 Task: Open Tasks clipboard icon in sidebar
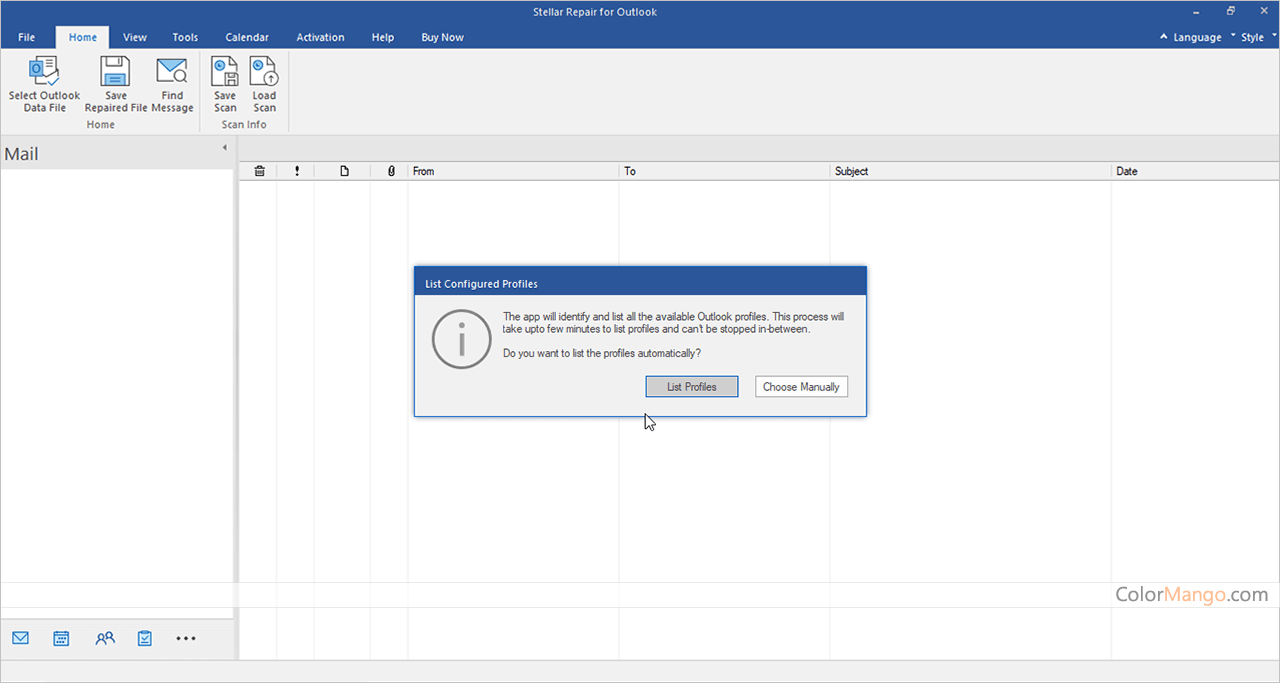[x=145, y=638]
